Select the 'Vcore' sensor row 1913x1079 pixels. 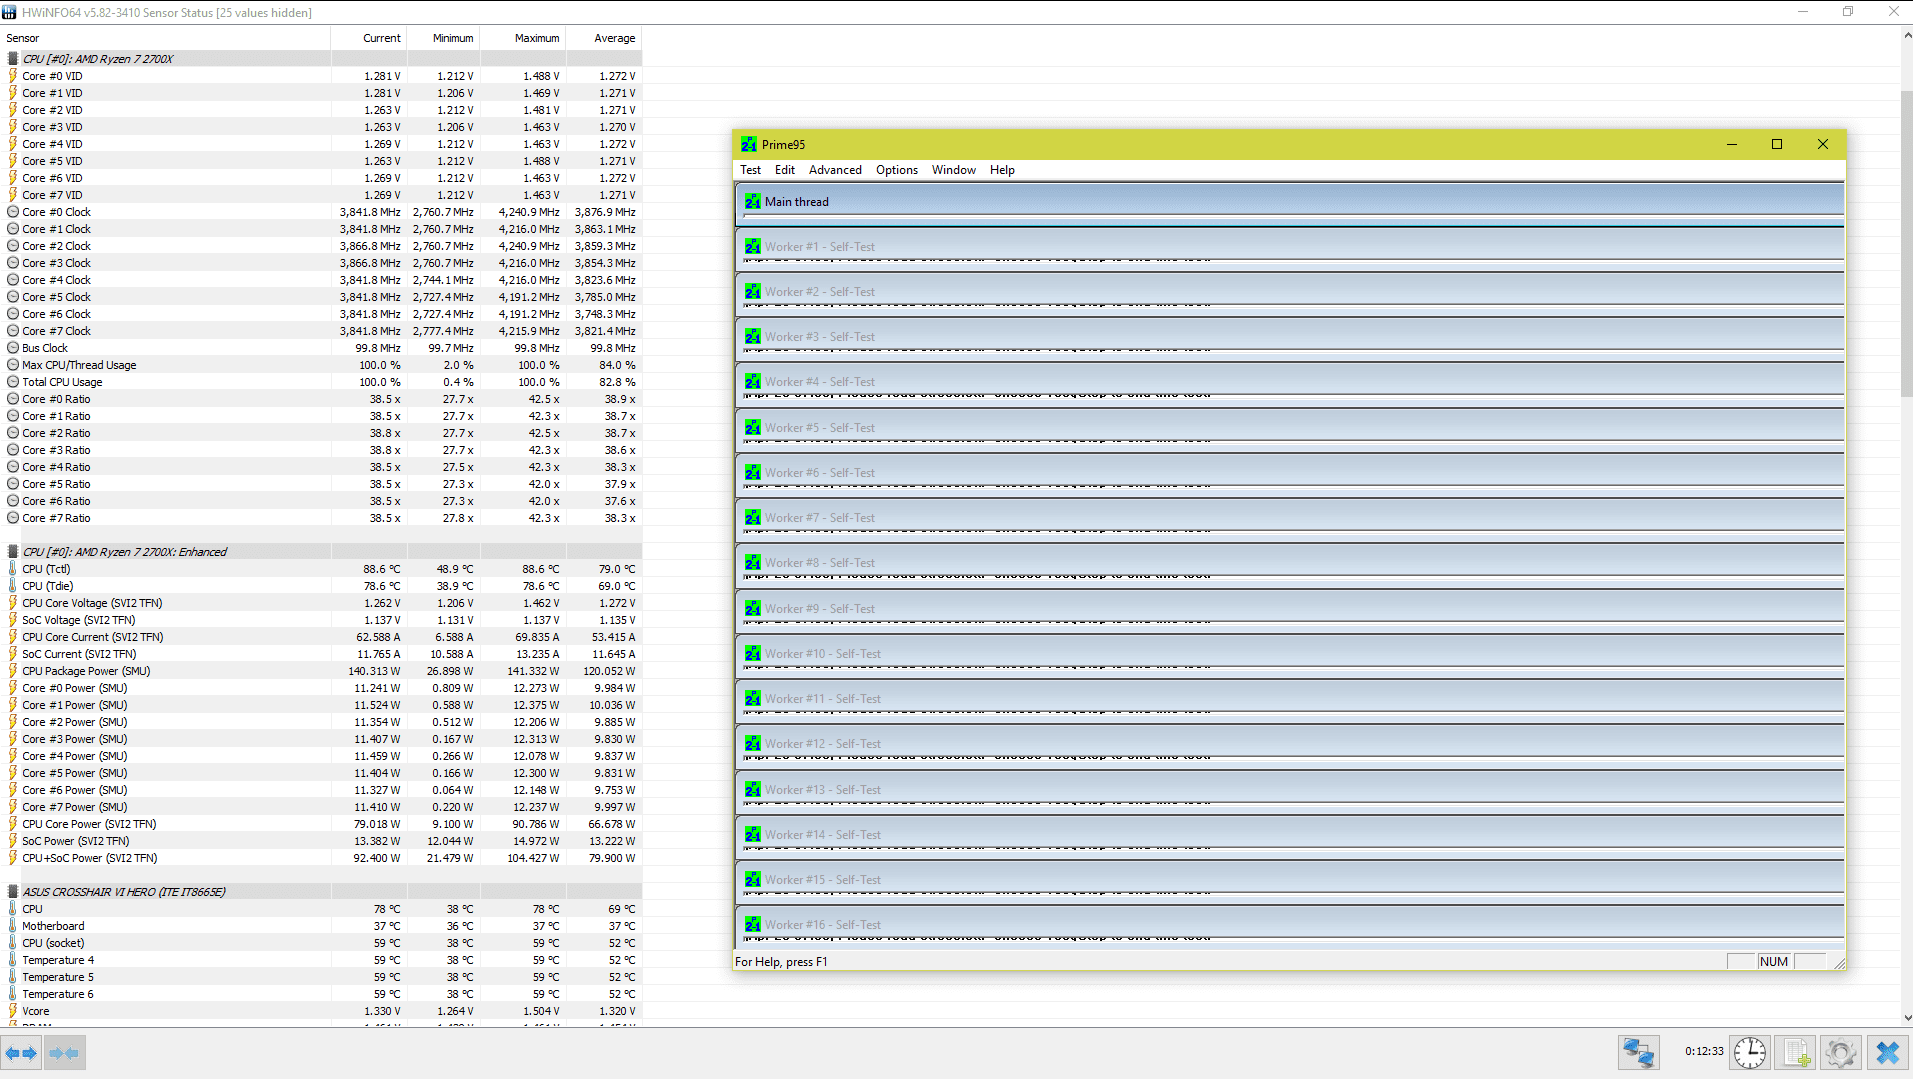[x=321, y=1011]
